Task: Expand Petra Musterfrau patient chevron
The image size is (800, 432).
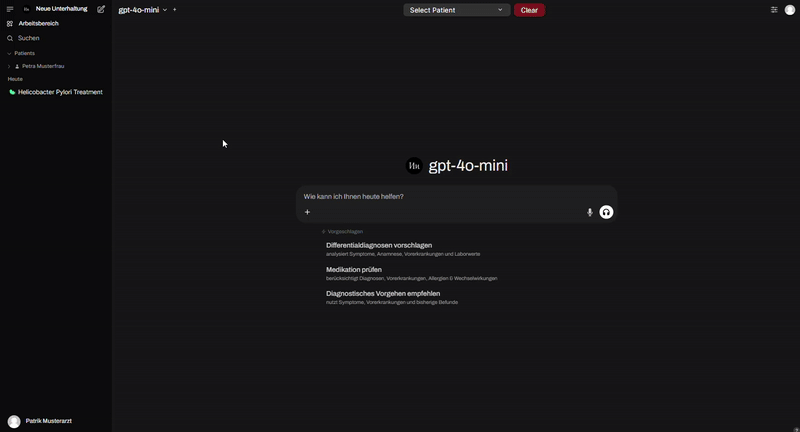Action: [9, 66]
